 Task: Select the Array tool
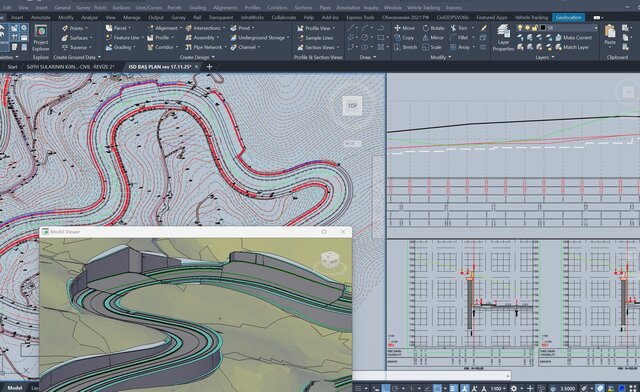tap(460, 47)
